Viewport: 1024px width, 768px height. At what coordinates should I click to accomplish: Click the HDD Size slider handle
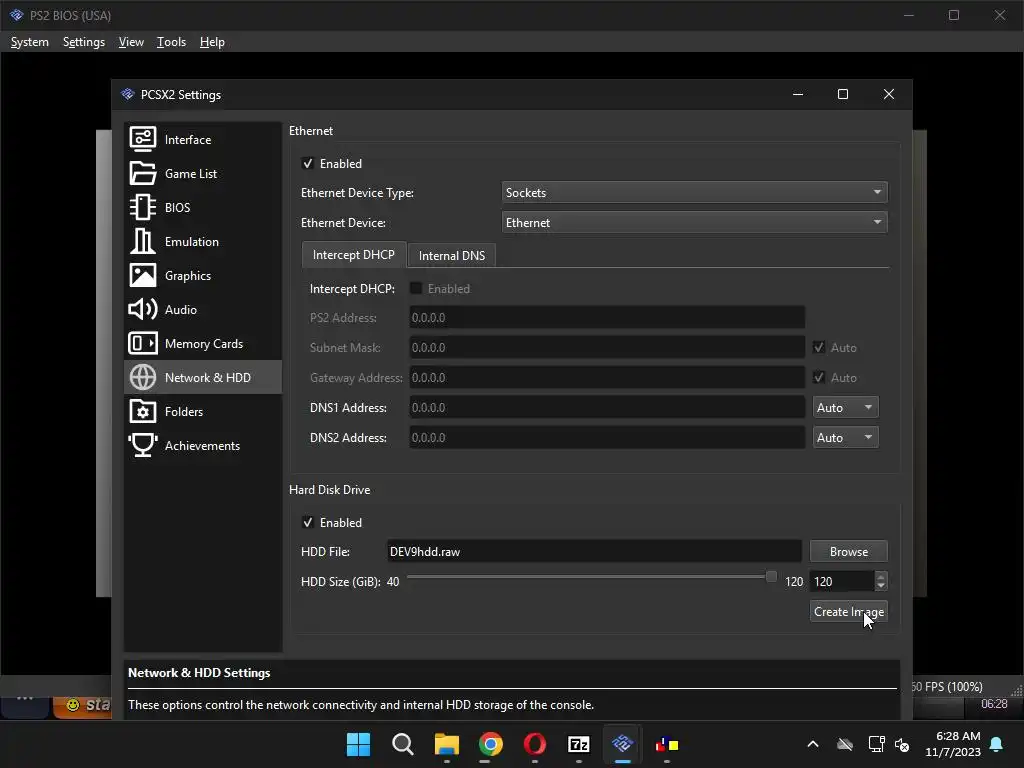click(x=771, y=576)
